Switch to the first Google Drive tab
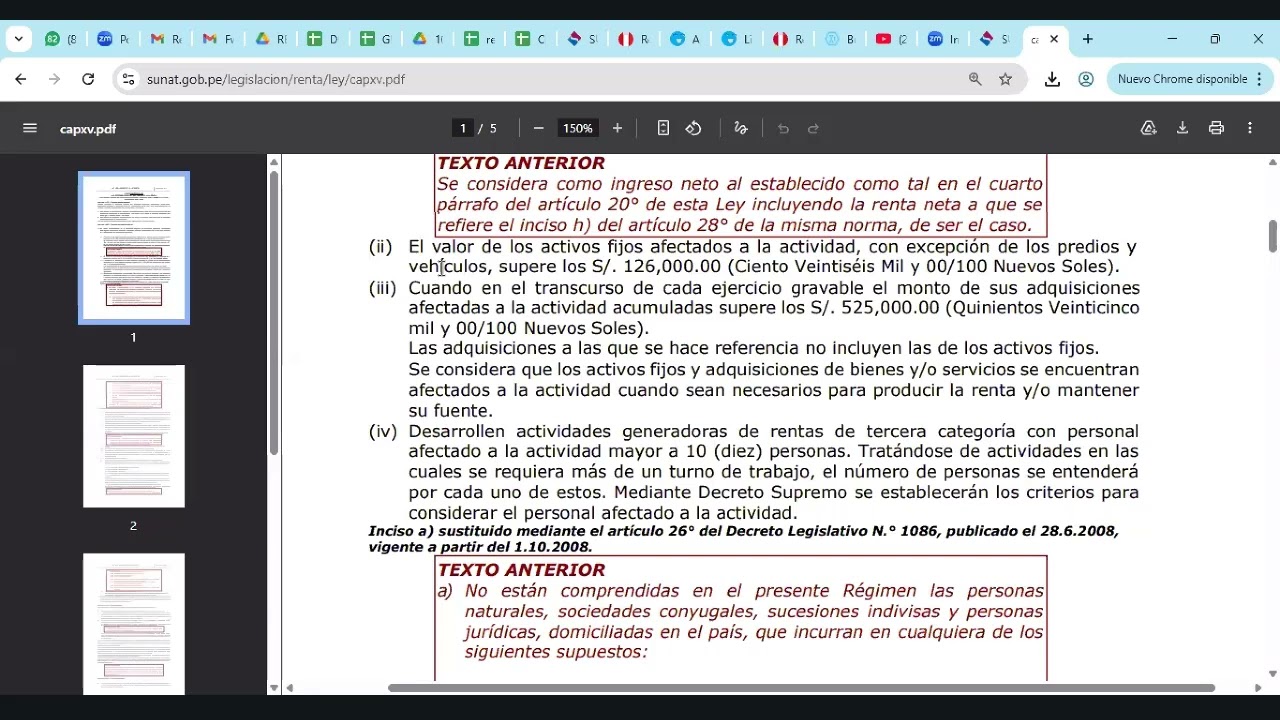The height and width of the screenshot is (720, 1280). pyautogui.click(x=270, y=39)
